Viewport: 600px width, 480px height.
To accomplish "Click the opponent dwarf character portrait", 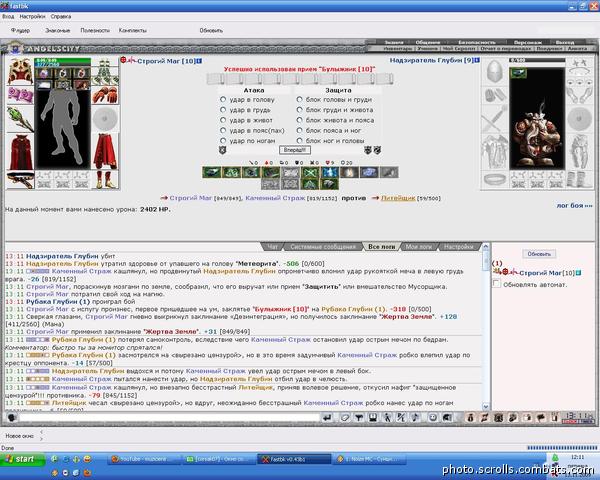I will [x=537, y=119].
